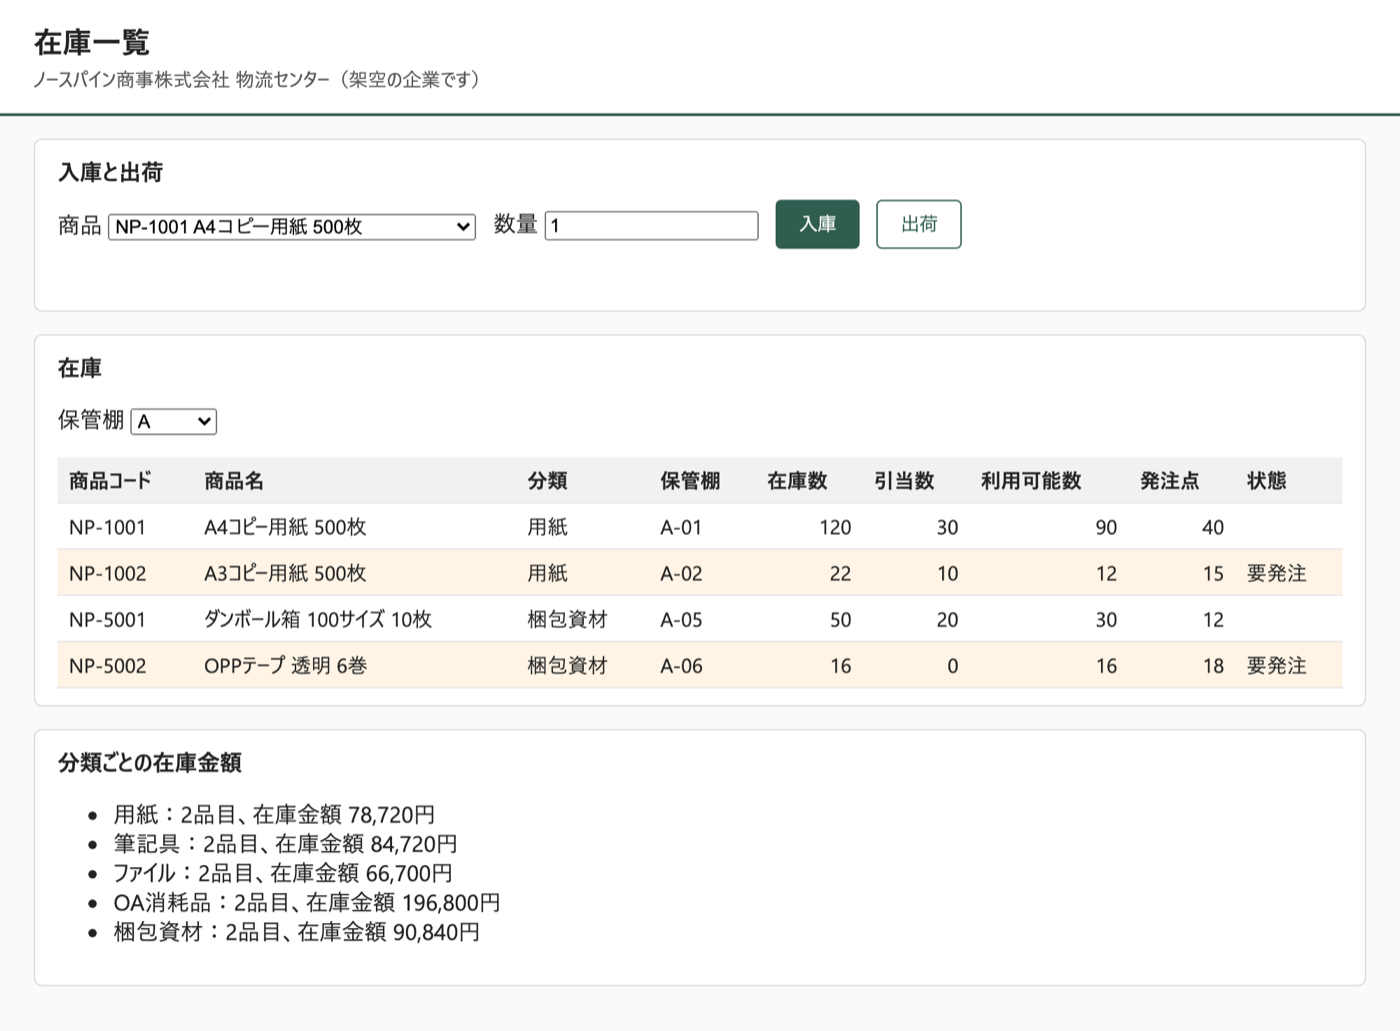Open the 保管棚 shelf filter dropdown
This screenshot has width=1400, height=1031.
tap(174, 421)
